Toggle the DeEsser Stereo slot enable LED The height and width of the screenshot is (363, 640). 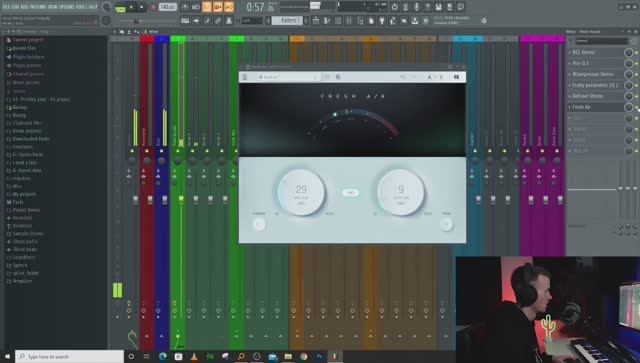pos(636,96)
